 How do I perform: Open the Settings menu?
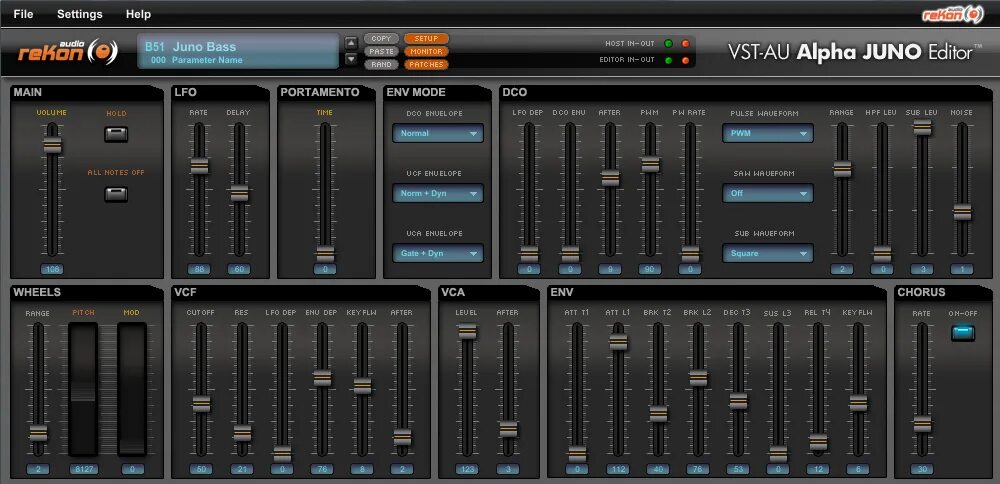[80, 14]
